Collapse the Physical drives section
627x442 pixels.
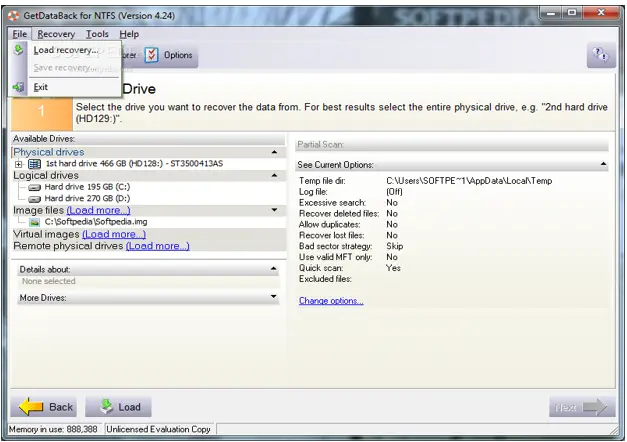274,152
